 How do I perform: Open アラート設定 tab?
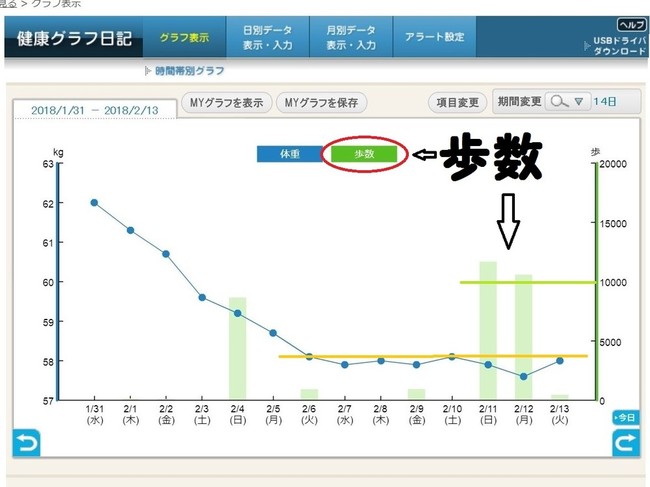434,37
